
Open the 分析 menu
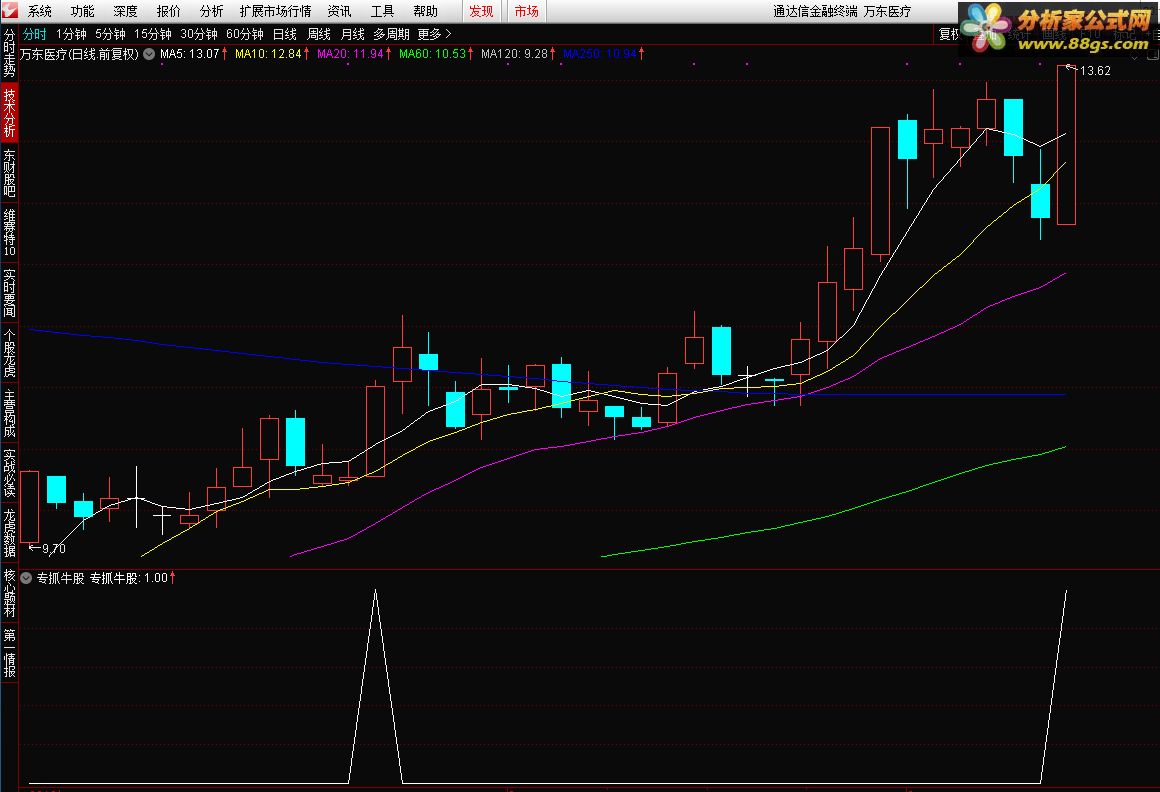pyautogui.click(x=211, y=11)
